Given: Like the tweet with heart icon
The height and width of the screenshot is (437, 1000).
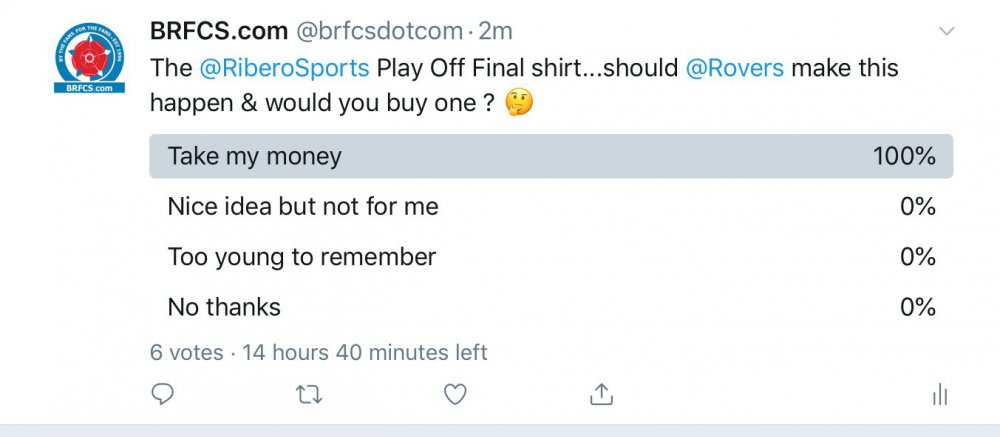Looking at the screenshot, I should pyautogui.click(x=455, y=395).
